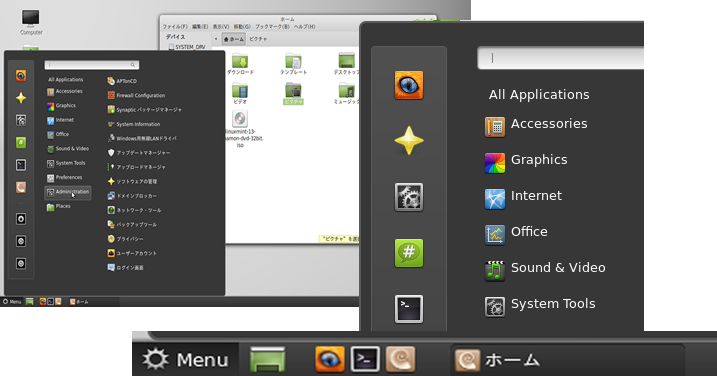Open ユーザーアカウント
Viewport: 717px width, 376px height.
pyautogui.click(x=132, y=253)
